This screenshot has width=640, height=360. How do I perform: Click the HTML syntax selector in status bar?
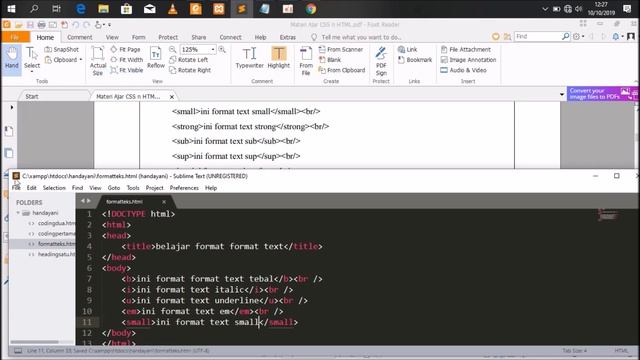click(x=621, y=351)
